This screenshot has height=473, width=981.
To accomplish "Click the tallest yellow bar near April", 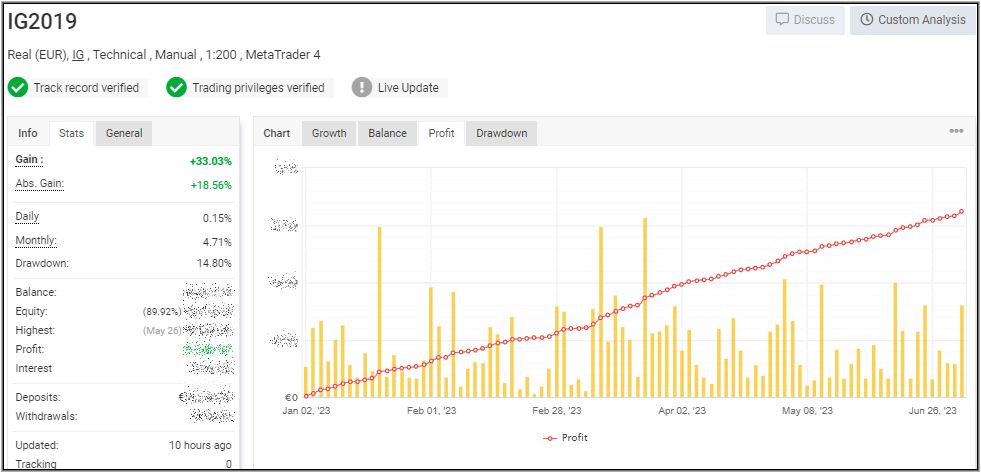I will (x=645, y=300).
